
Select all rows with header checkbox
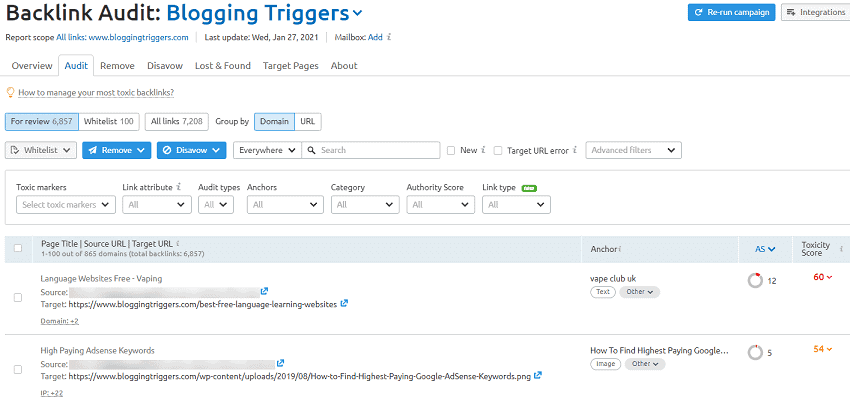pyautogui.click(x=18, y=248)
